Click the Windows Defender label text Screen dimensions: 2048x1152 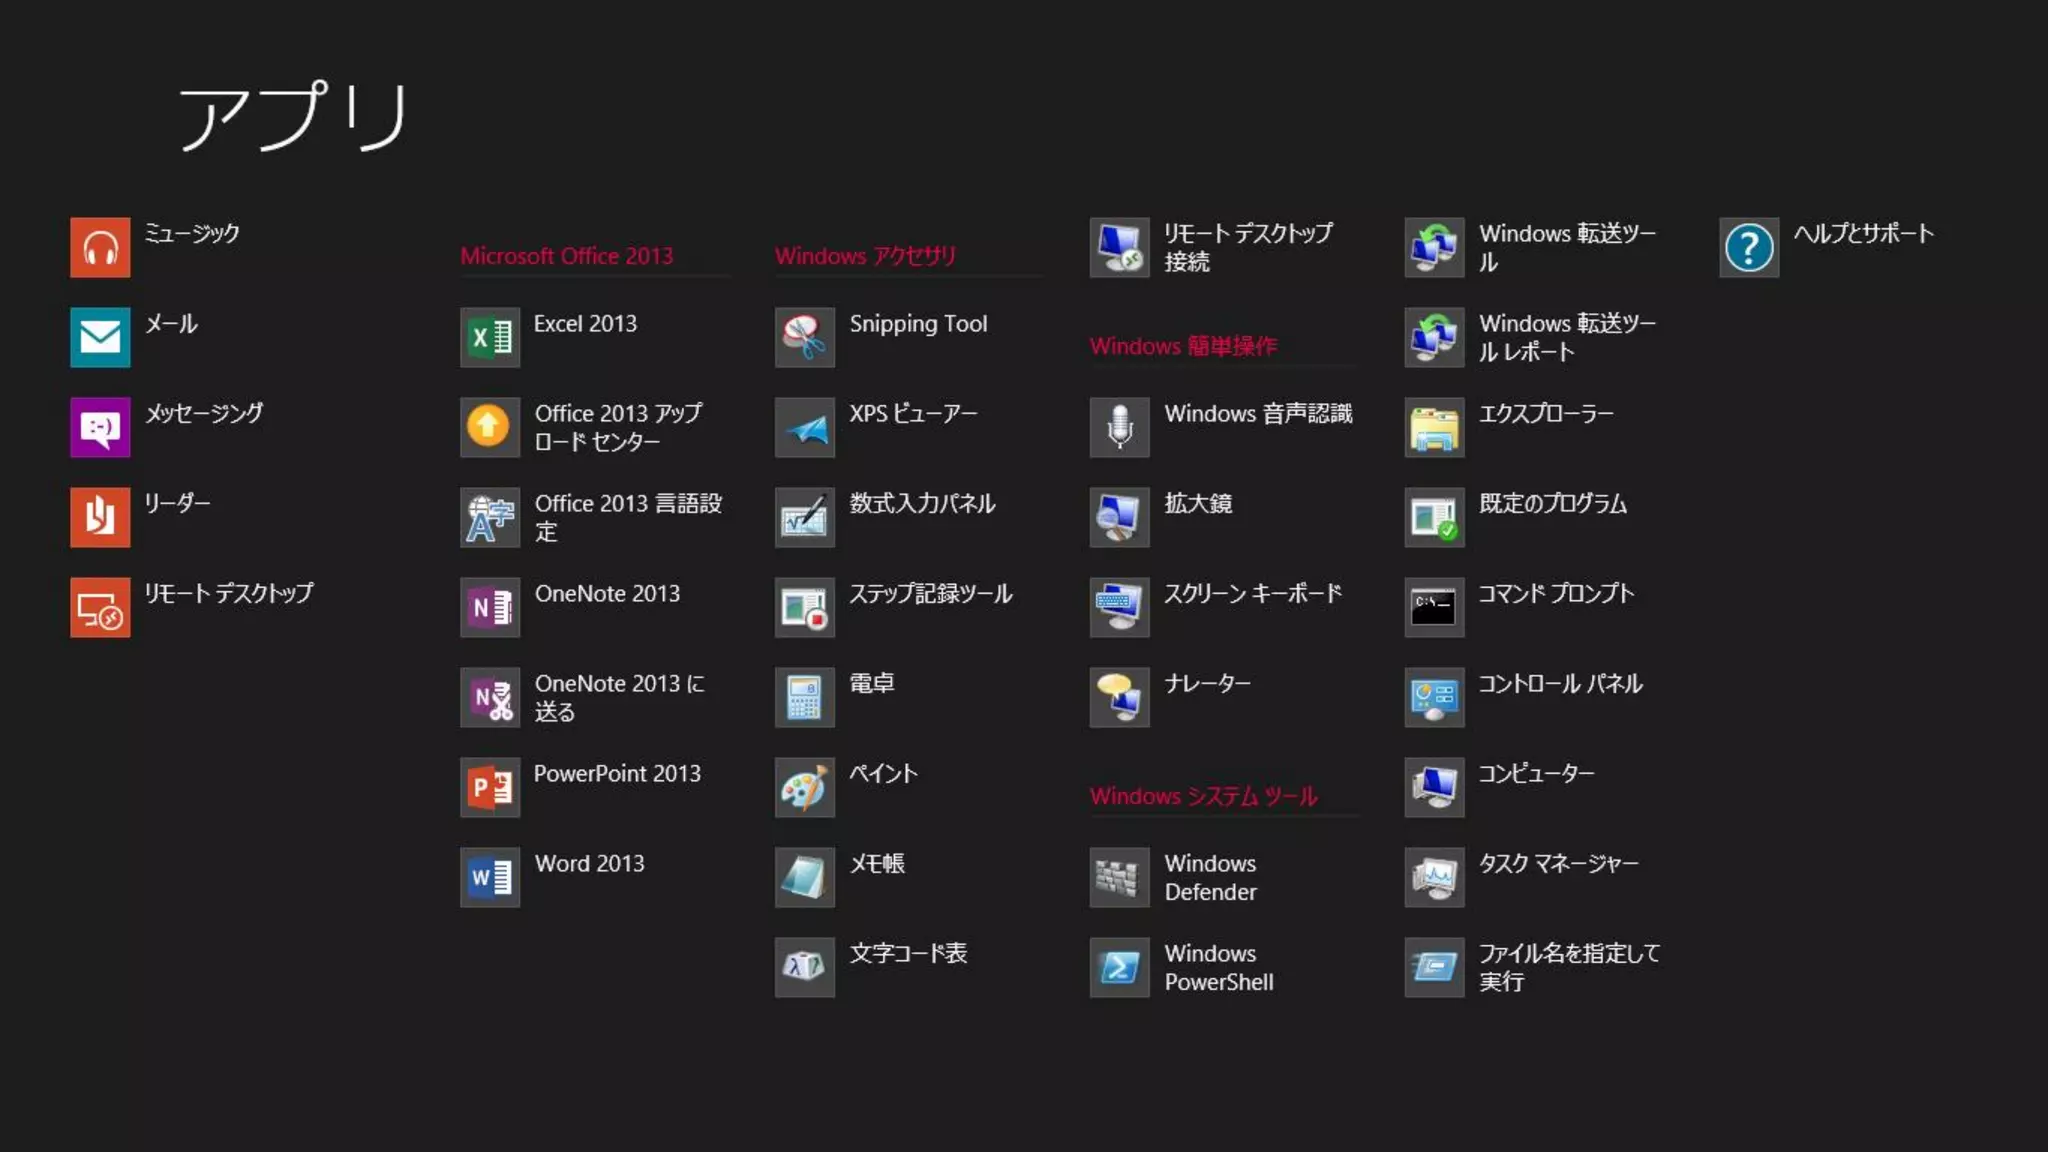click(1211, 877)
